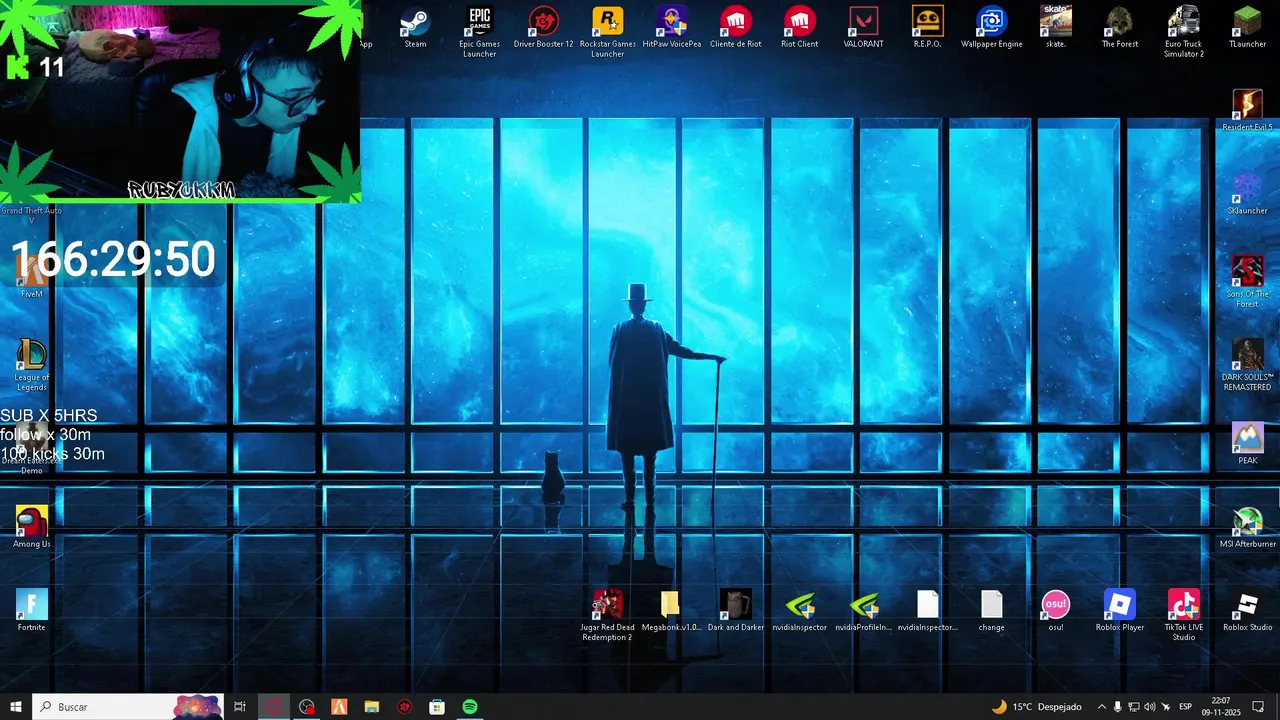
Task: Click the microphone tray icon
Action: click(1118, 707)
